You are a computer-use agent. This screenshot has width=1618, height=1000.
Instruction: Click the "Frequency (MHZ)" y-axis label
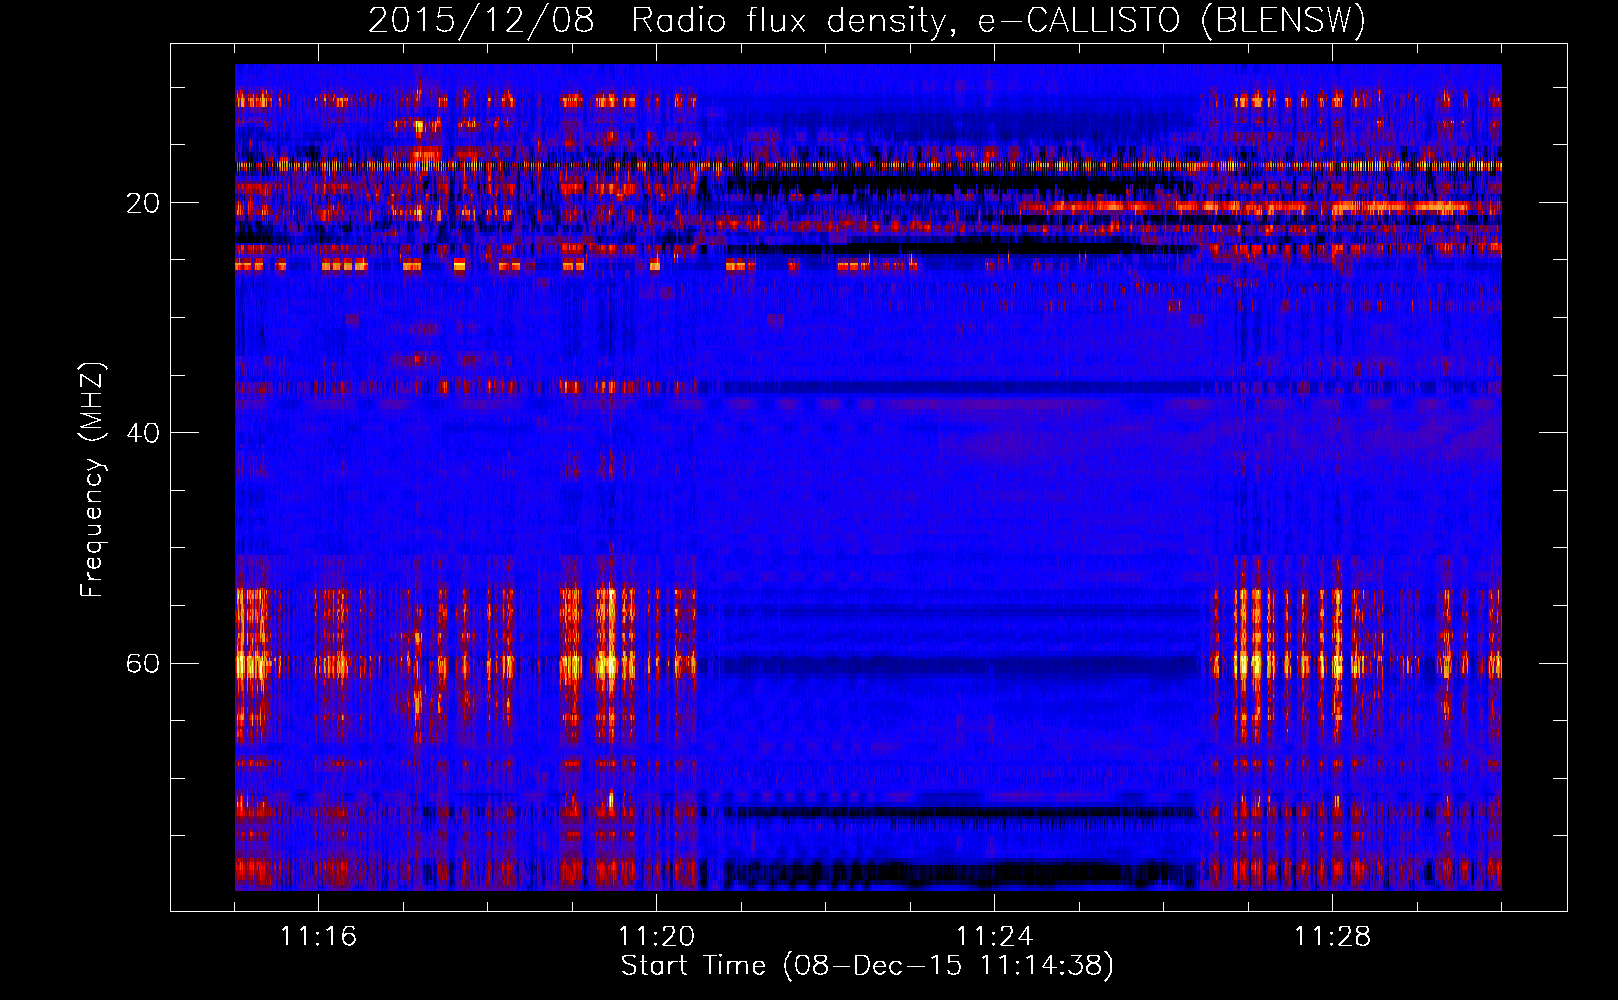click(x=92, y=480)
